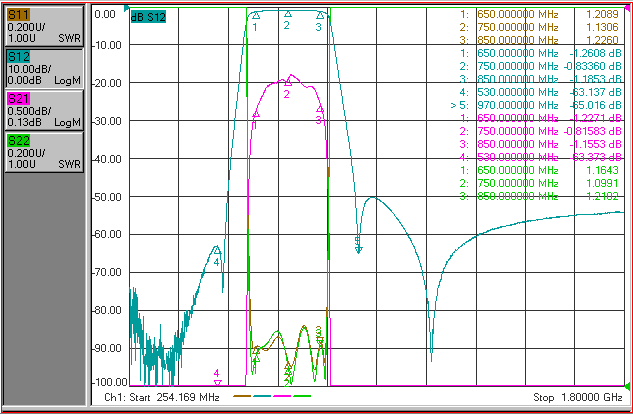633x414 pixels.
Task: Click the green S22 legend line
Action: (302, 396)
